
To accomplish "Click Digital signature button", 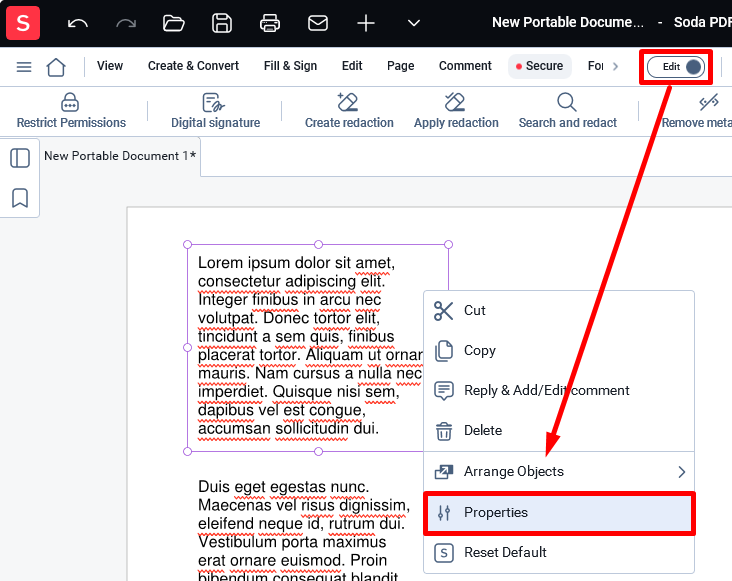I will (215, 111).
